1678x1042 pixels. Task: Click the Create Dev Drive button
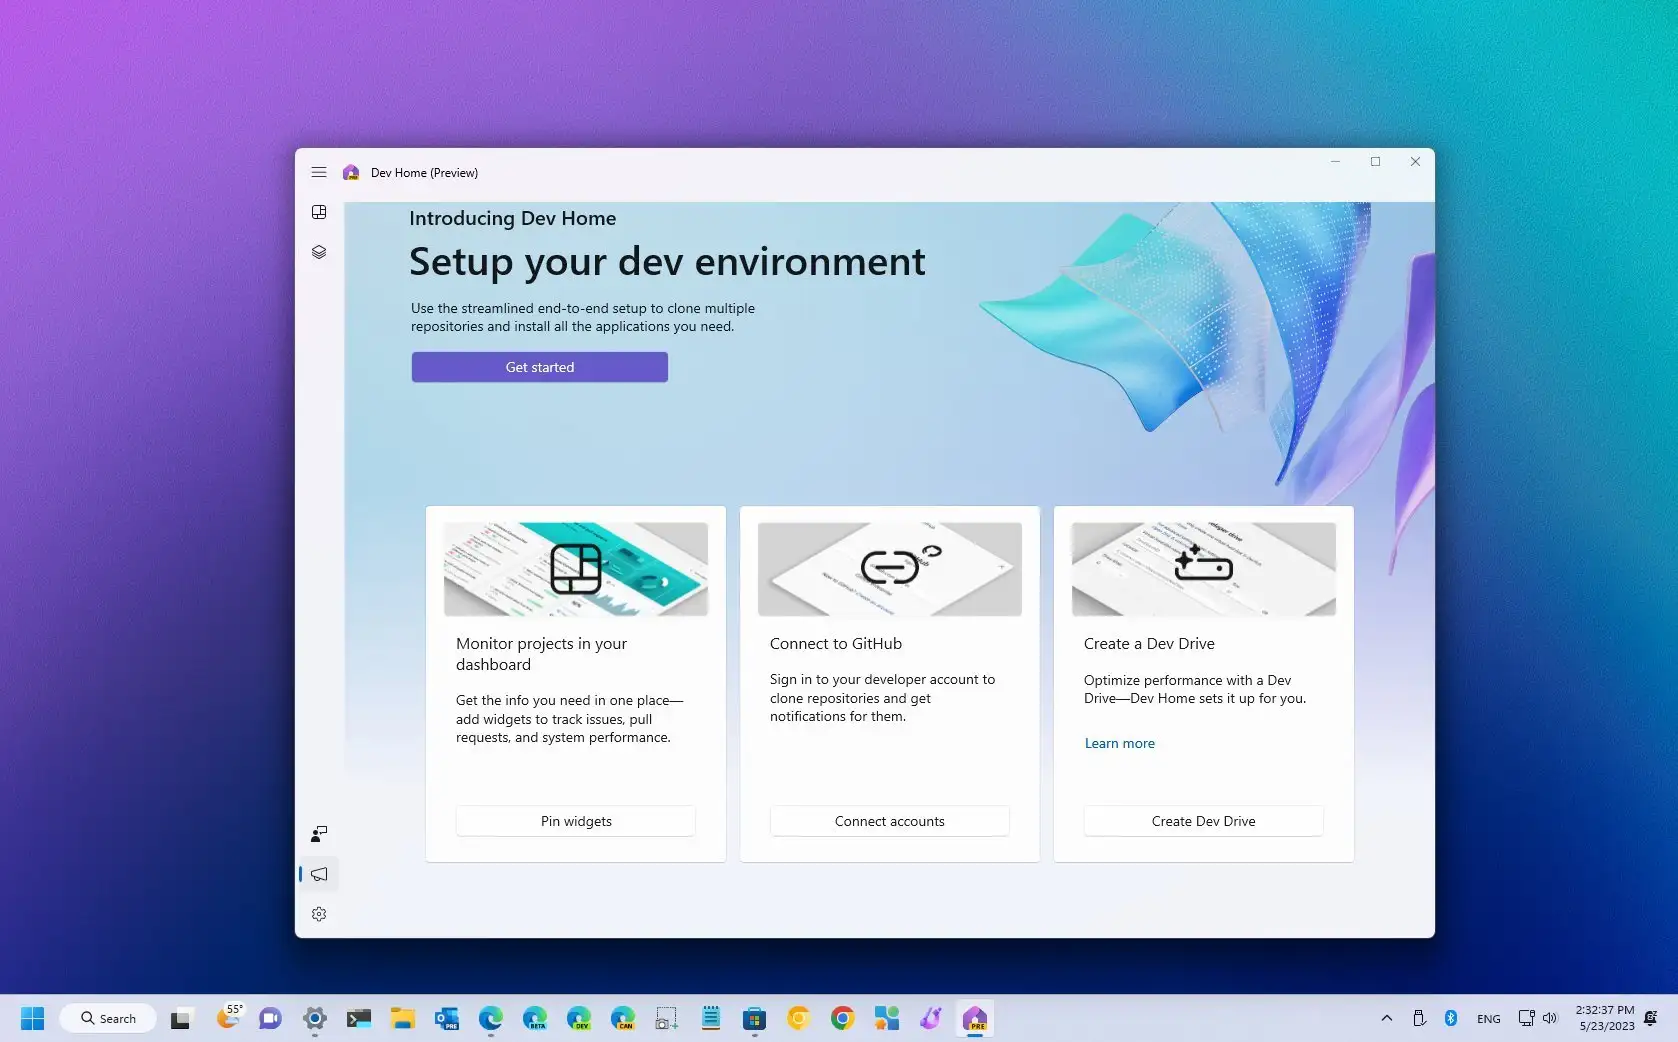(1203, 820)
